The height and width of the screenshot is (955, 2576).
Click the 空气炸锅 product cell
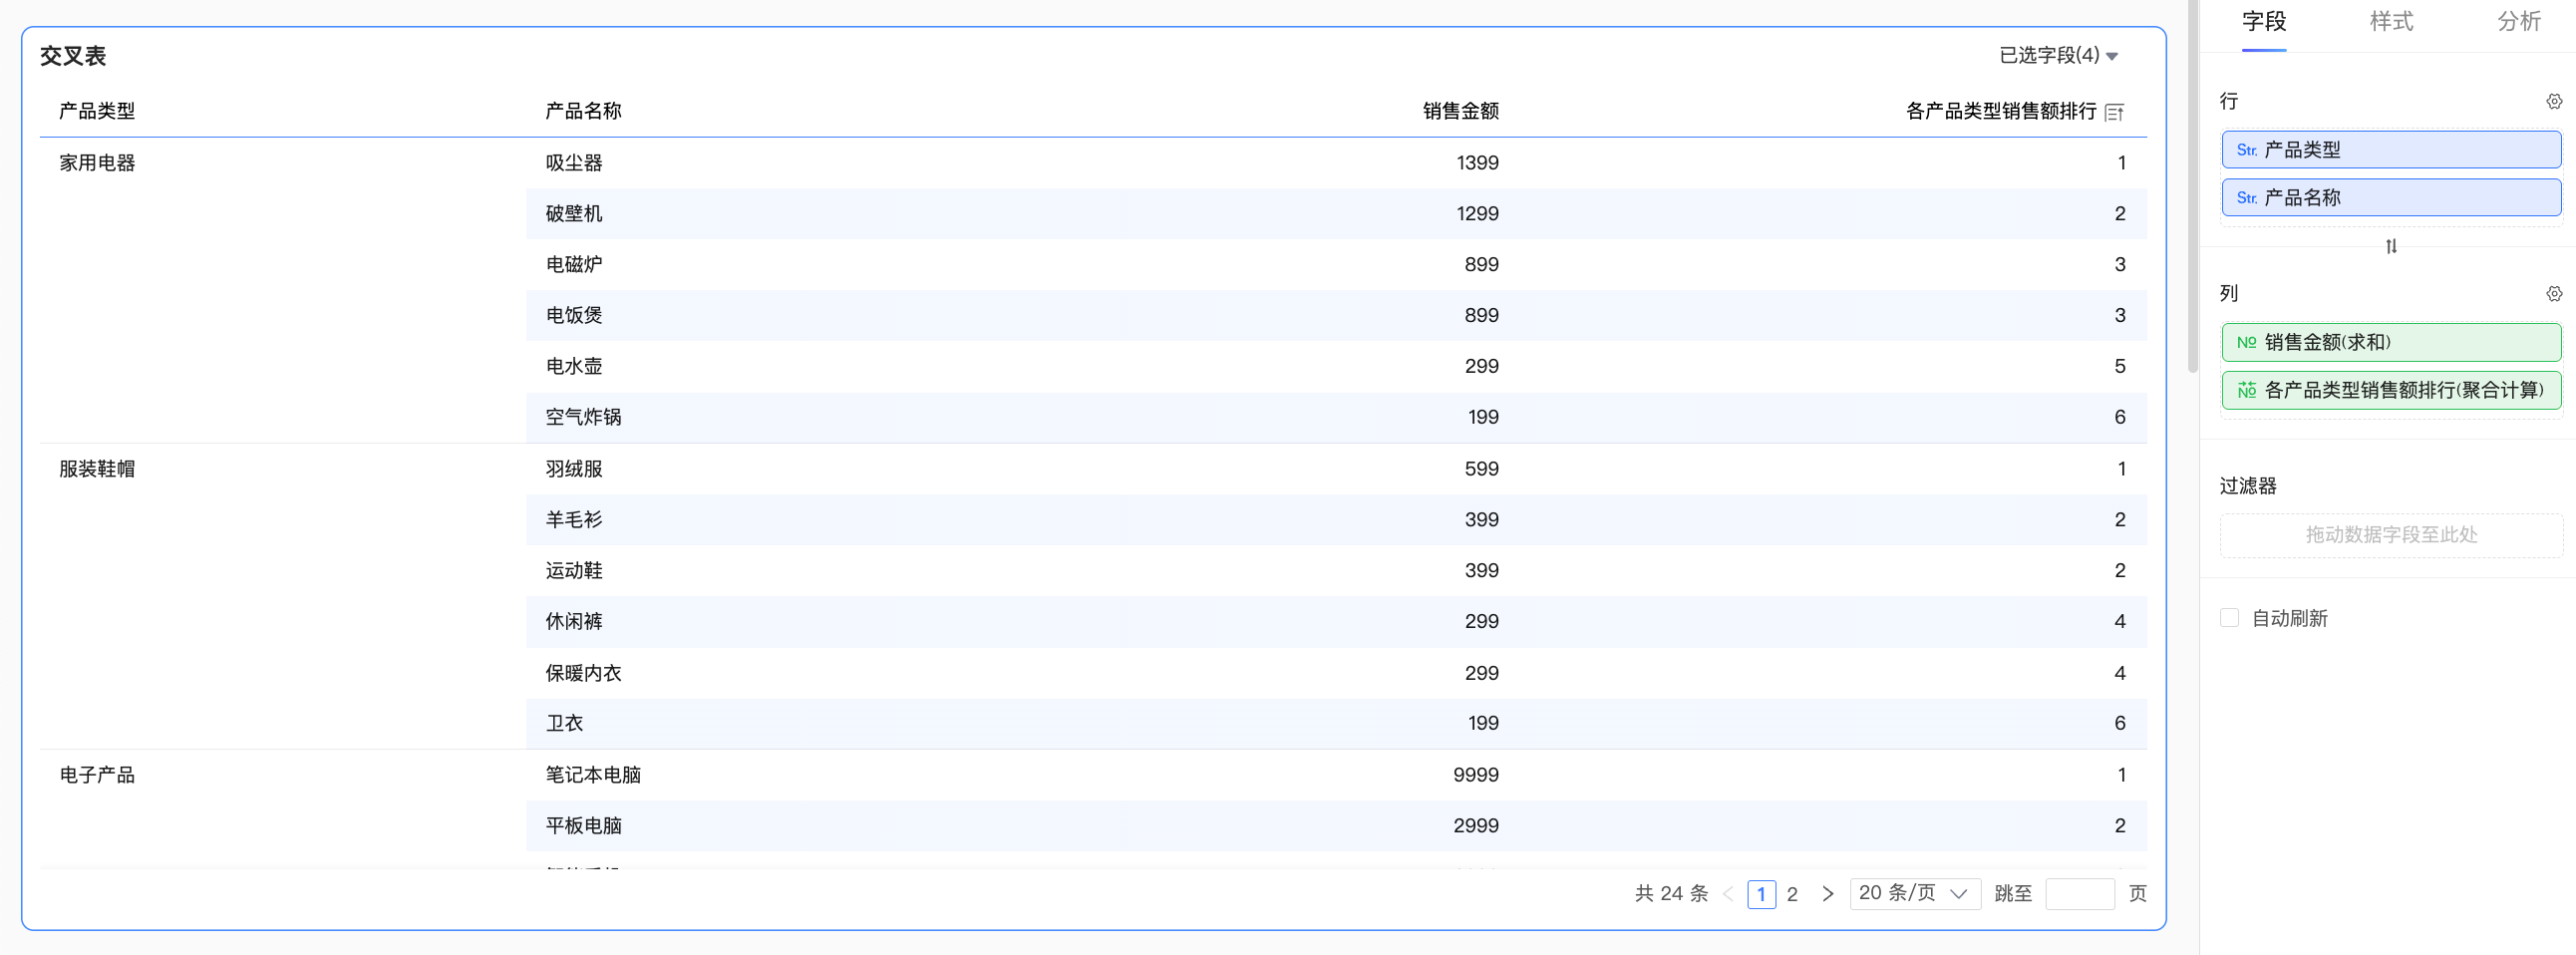click(583, 417)
